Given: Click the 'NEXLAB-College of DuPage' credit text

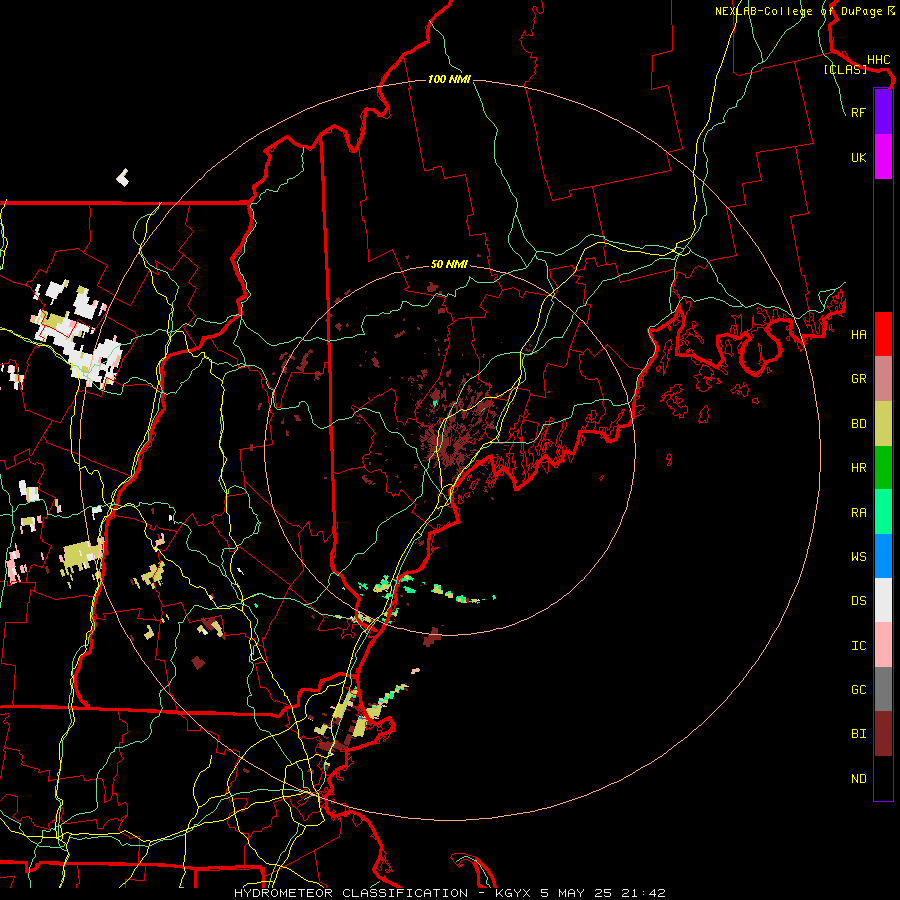Looking at the screenshot, I should [x=801, y=11].
